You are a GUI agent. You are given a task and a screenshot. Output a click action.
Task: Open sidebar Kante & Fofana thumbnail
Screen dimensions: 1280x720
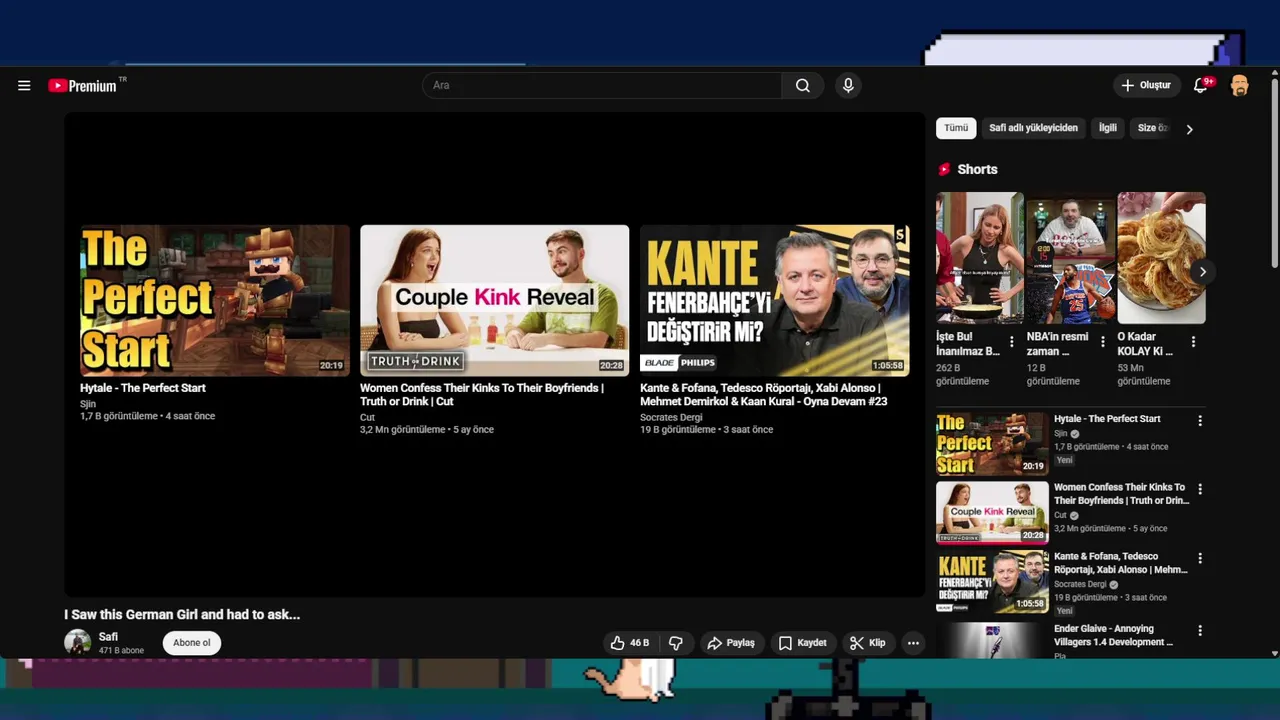tap(992, 581)
